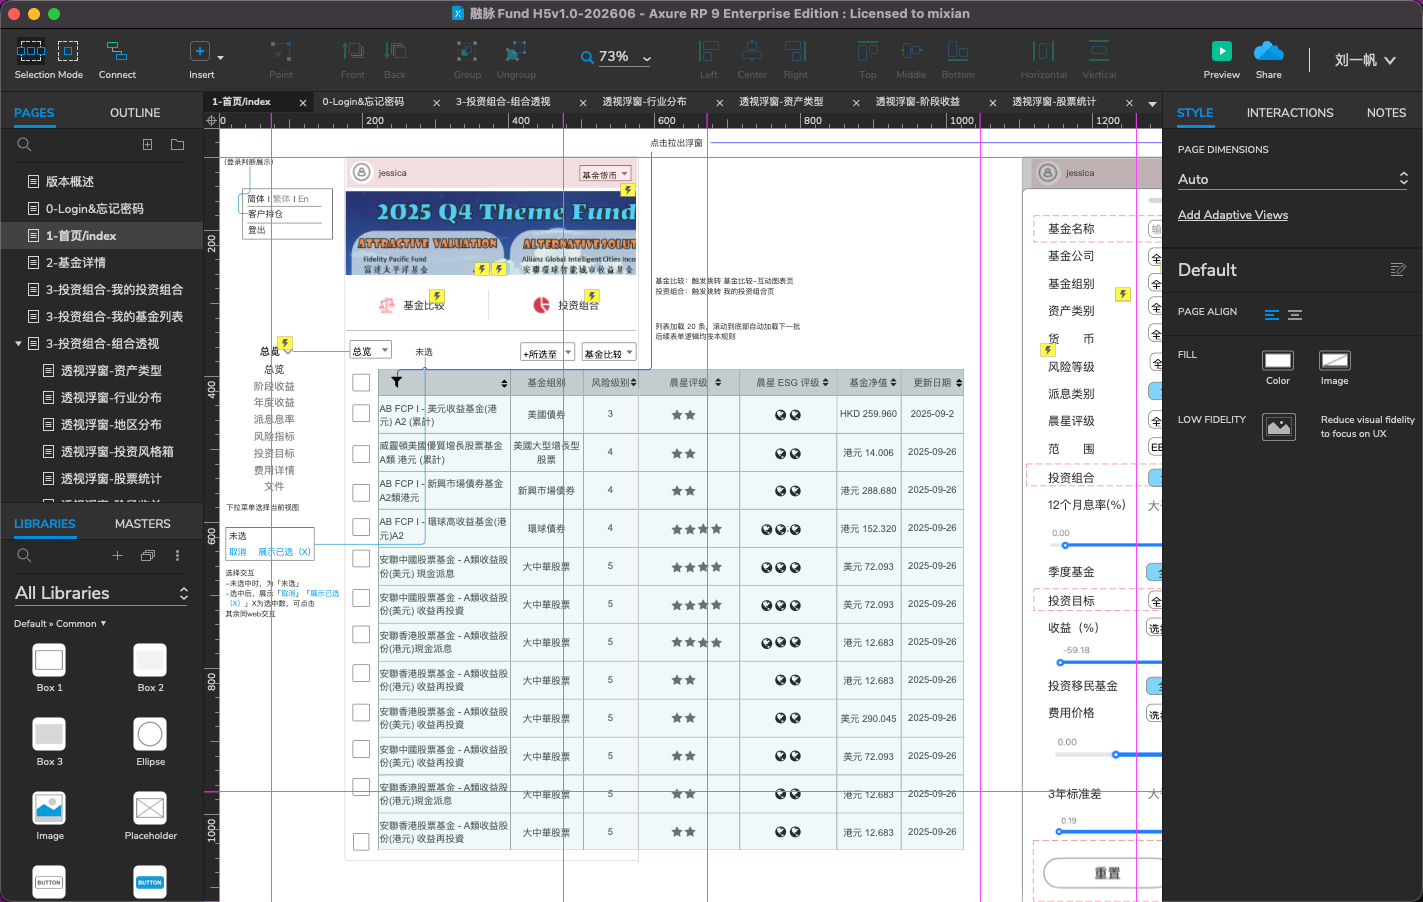Image resolution: width=1423 pixels, height=902 pixels.
Task: Align widgets Left
Action: click(709, 59)
